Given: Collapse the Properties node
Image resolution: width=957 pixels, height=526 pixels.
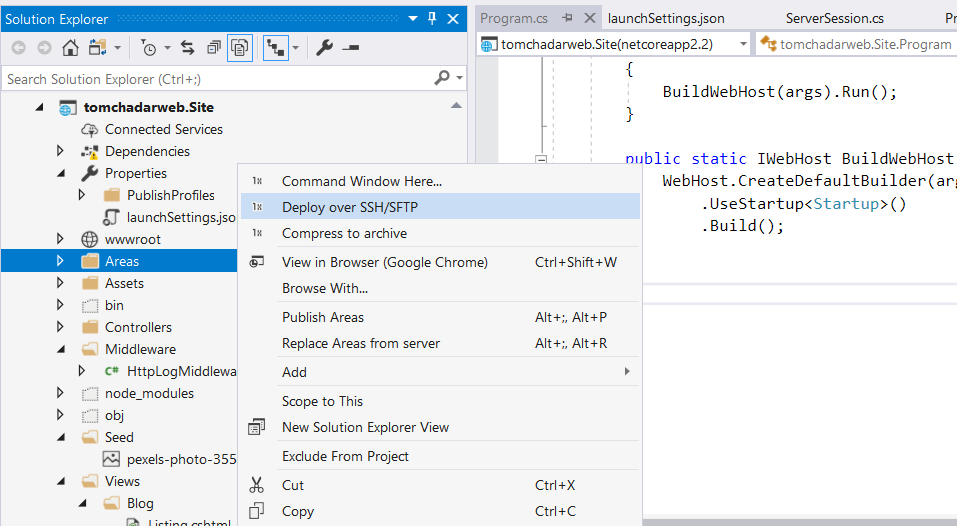Looking at the screenshot, I should point(61,173).
